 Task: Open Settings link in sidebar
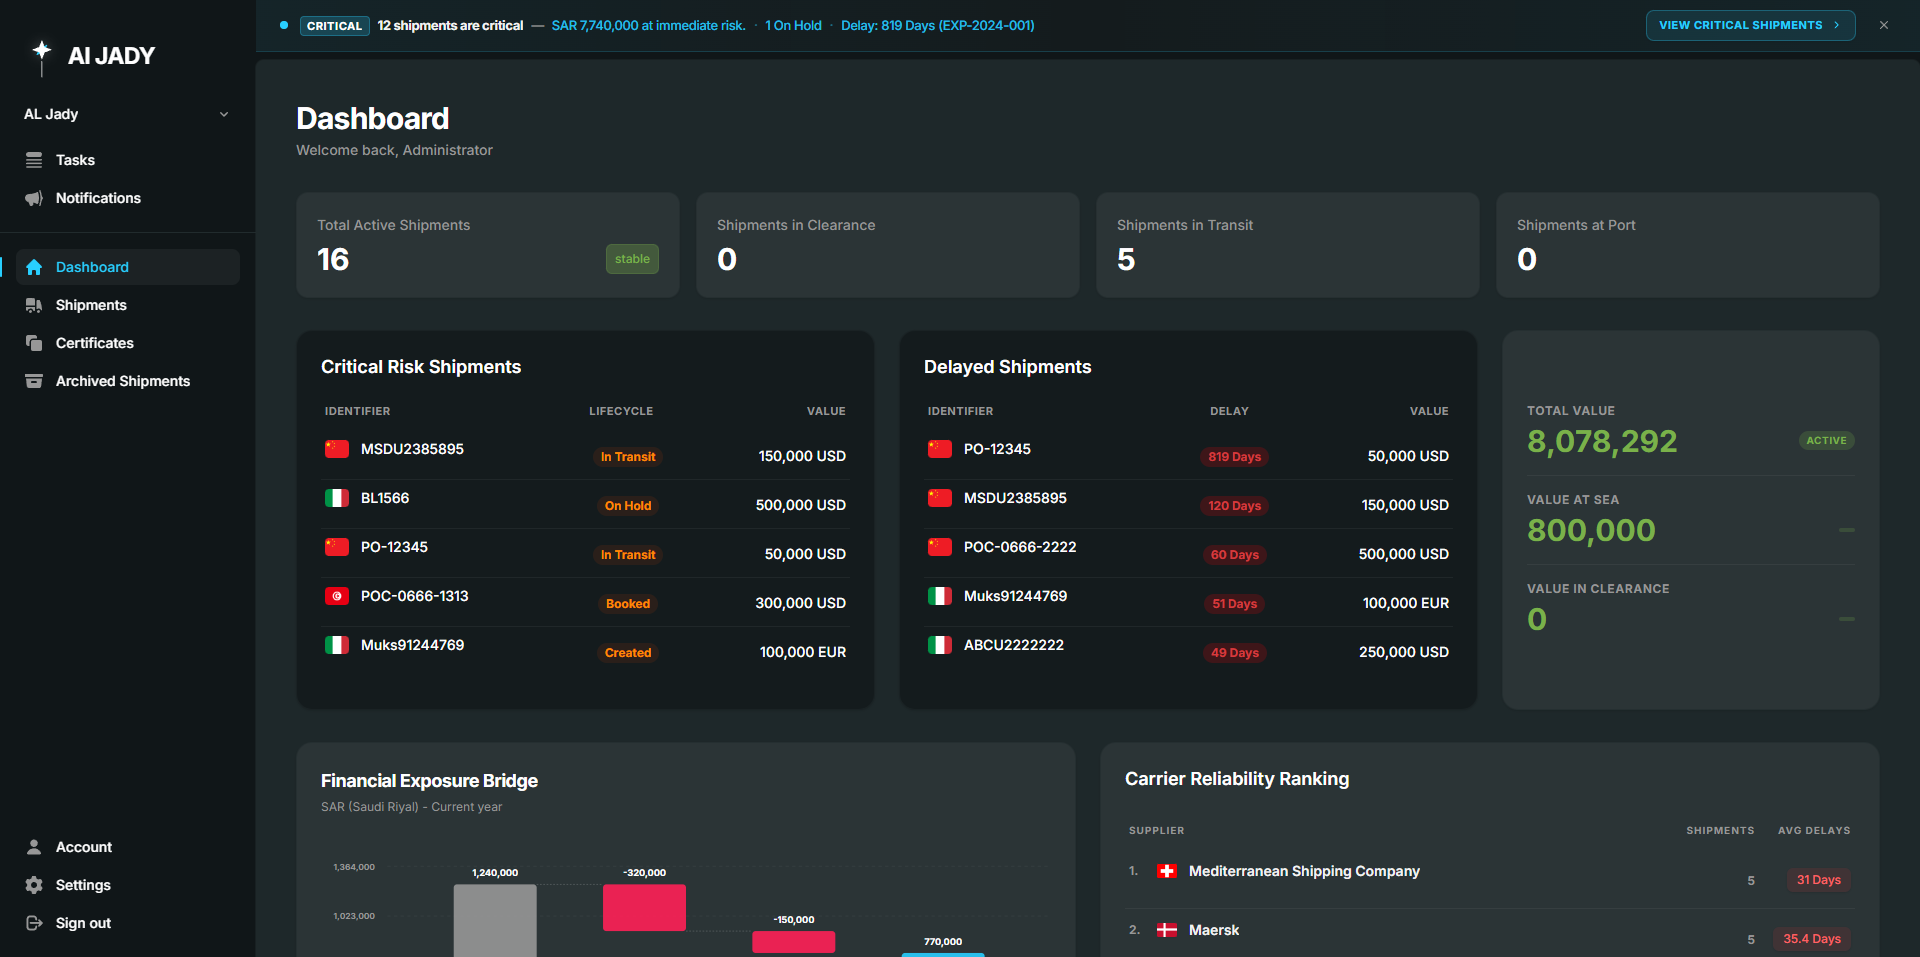pyautogui.click(x=127, y=885)
